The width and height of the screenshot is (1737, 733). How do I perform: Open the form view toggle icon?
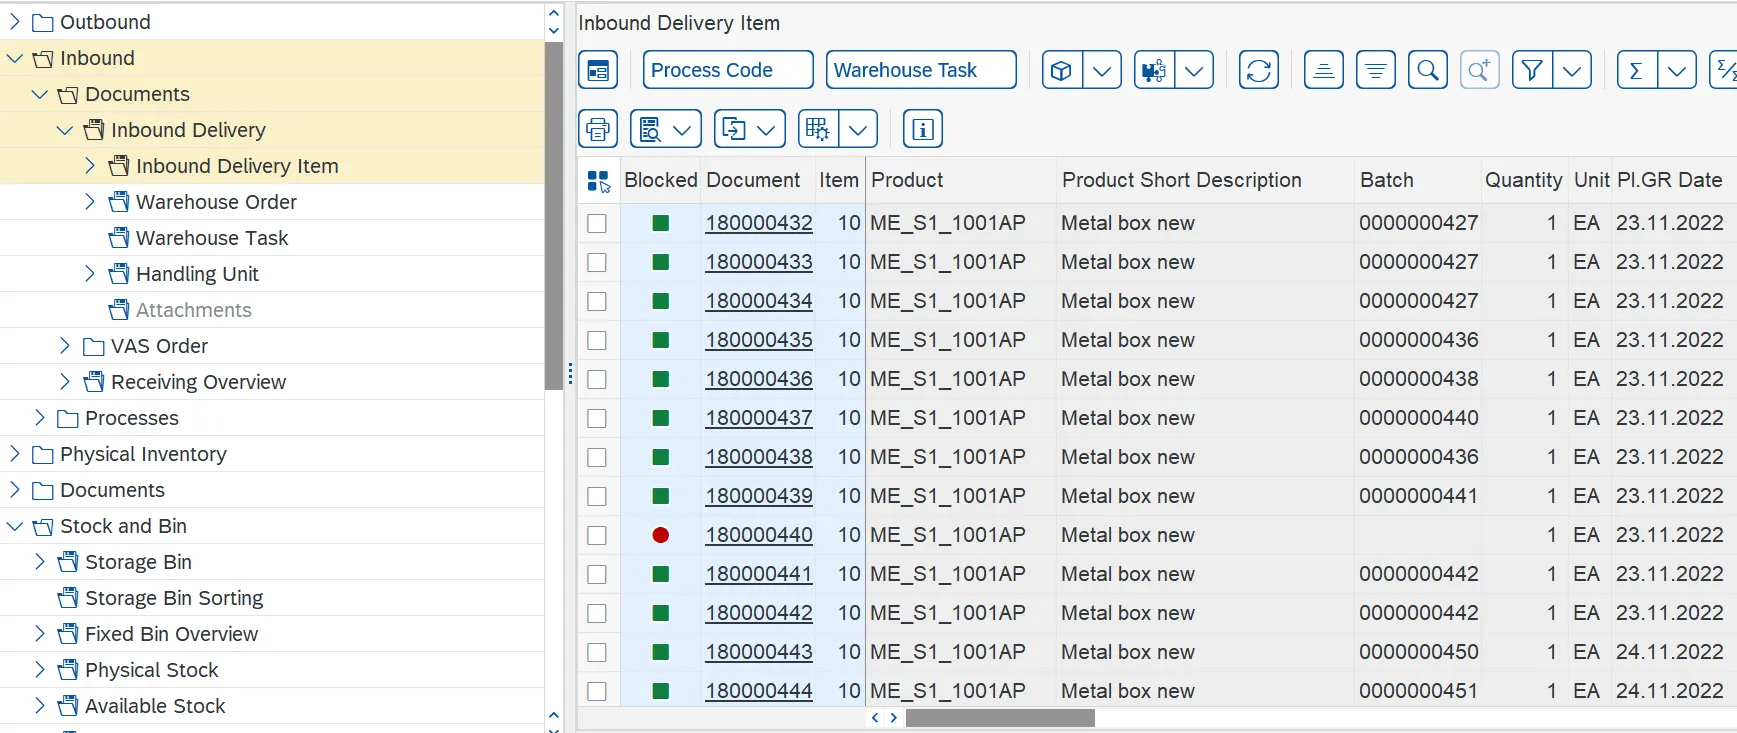pyautogui.click(x=598, y=70)
